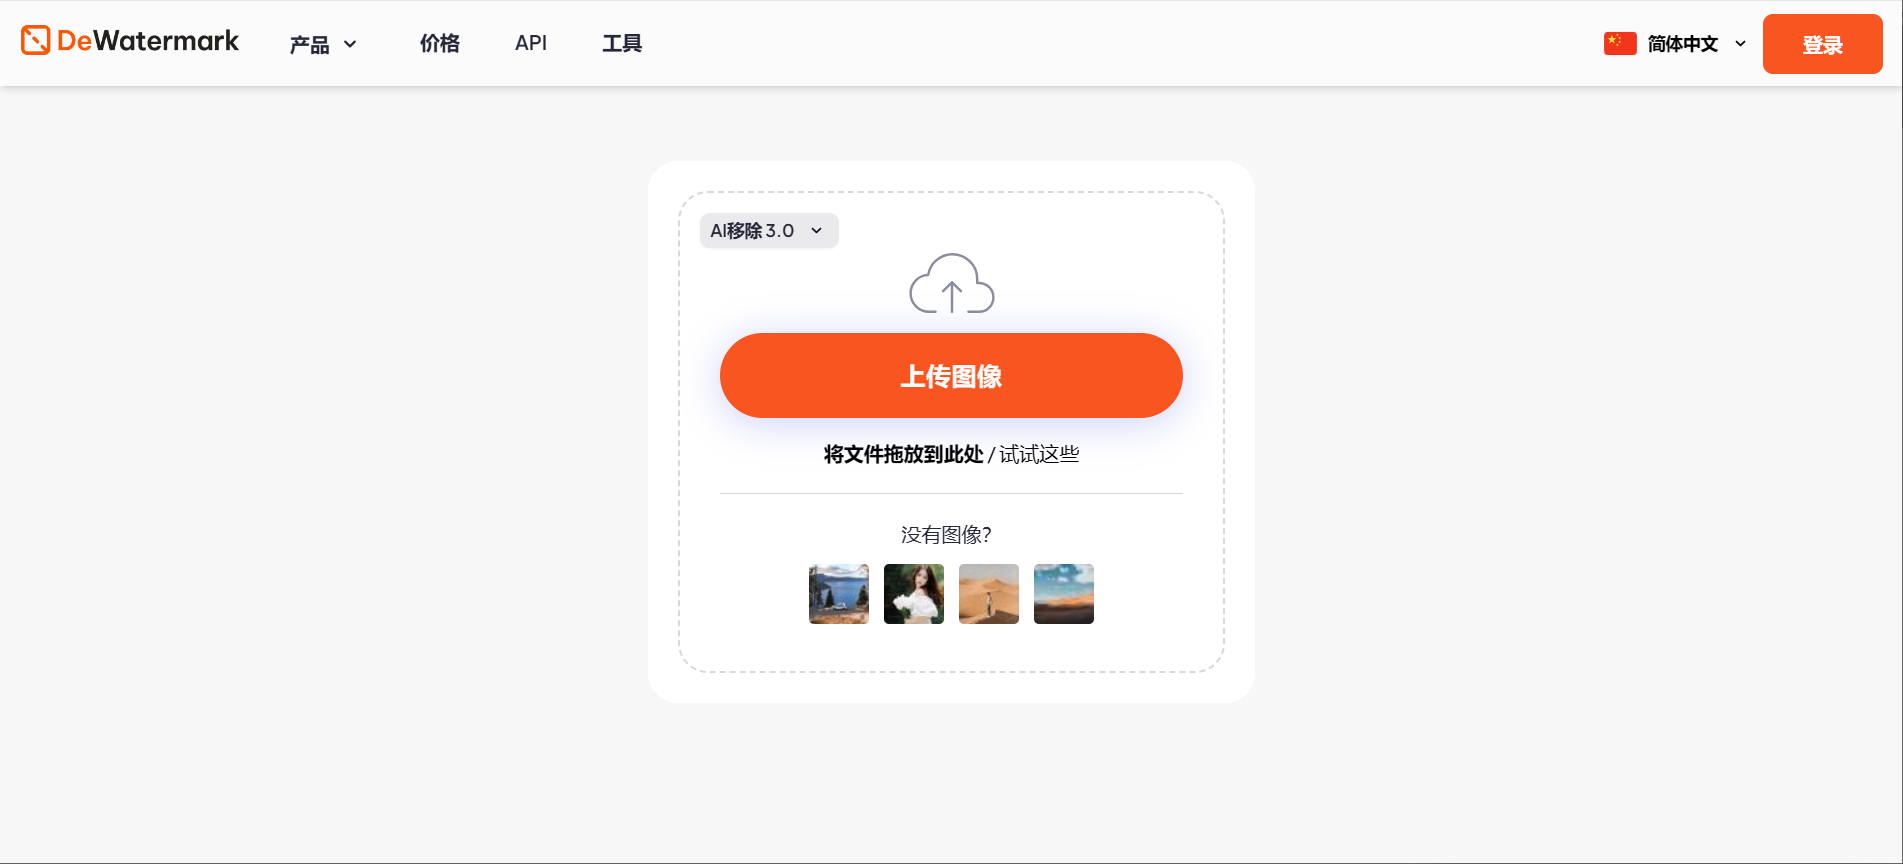
Task: Click the DeWatermark wordmark text
Action: (148, 41)
